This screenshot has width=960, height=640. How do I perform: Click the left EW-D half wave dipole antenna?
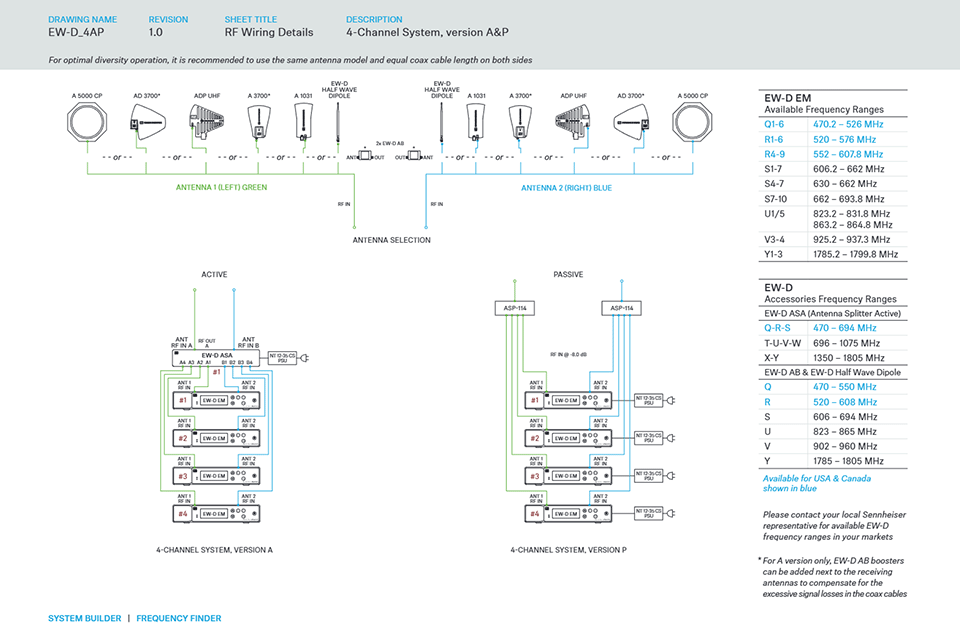tap(337, 124)
